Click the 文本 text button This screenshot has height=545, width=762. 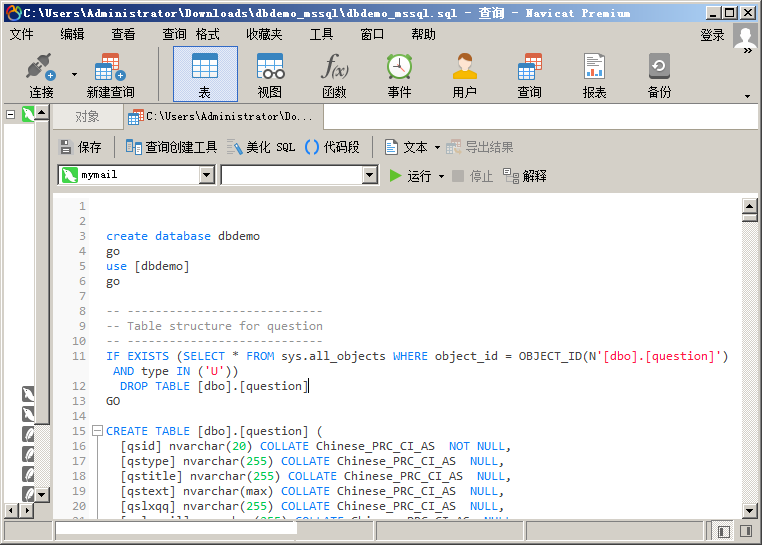pyautogui.click(x=406, y=147)
